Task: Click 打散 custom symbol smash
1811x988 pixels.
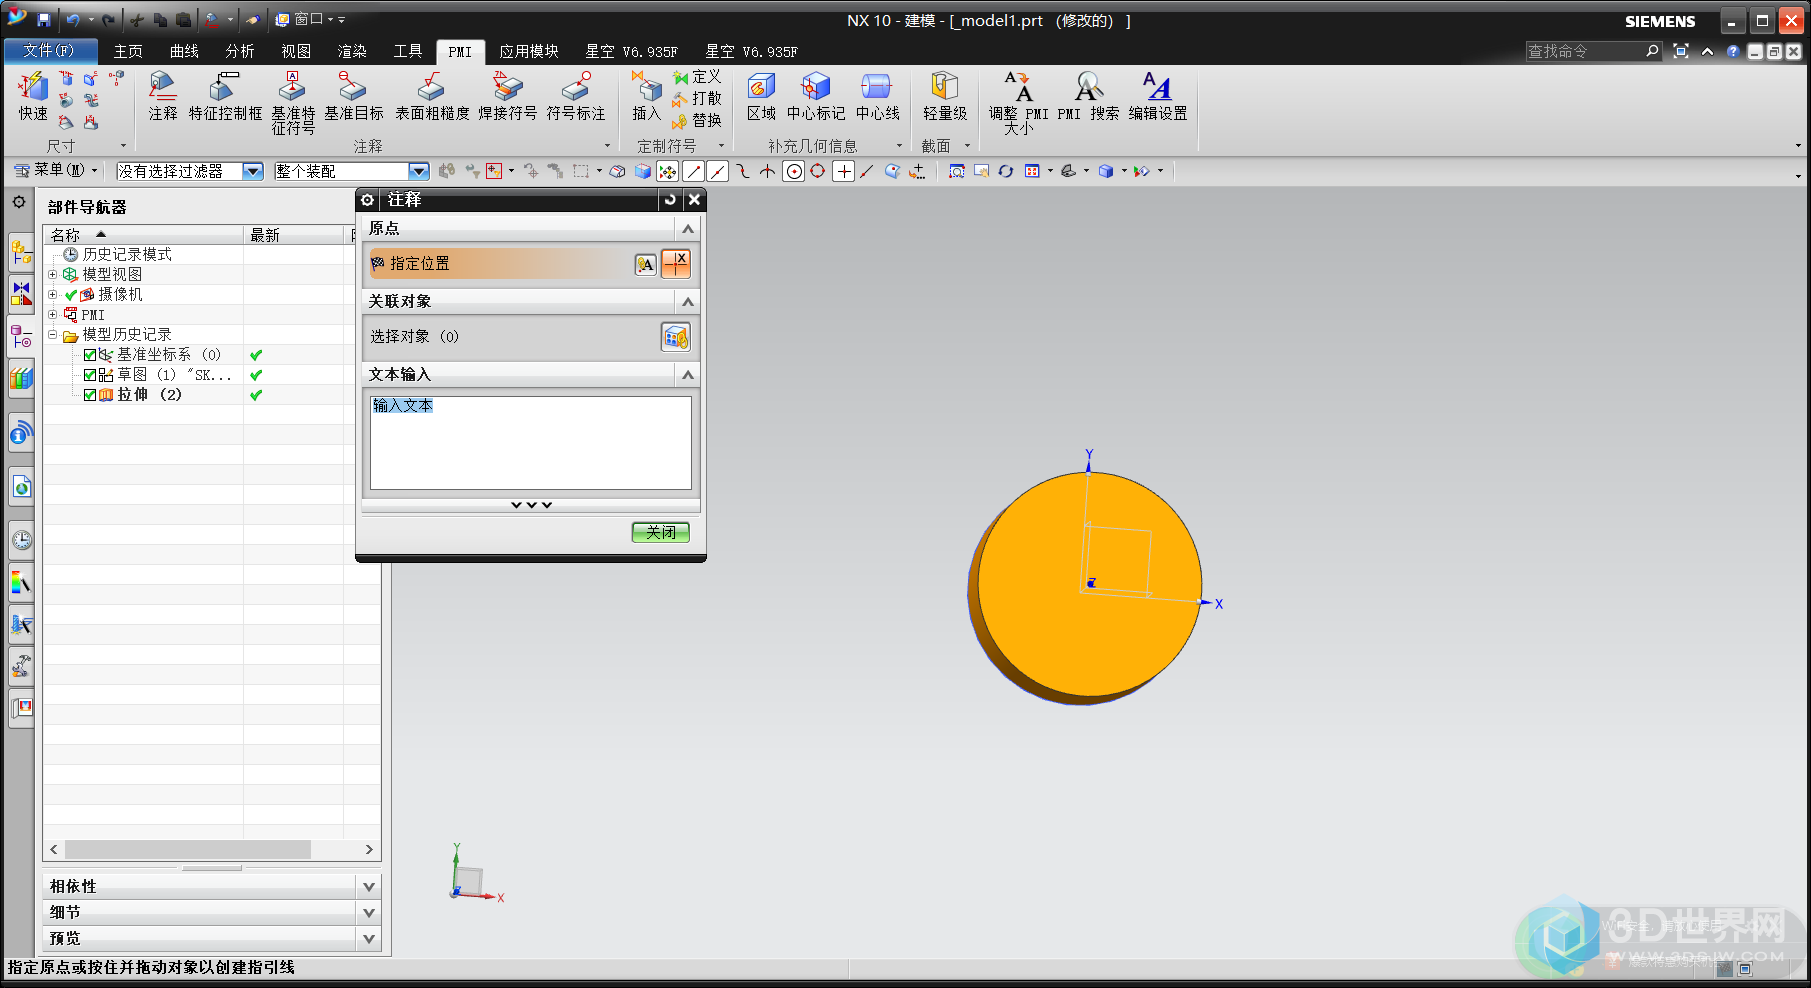Action: click(697, 98)
